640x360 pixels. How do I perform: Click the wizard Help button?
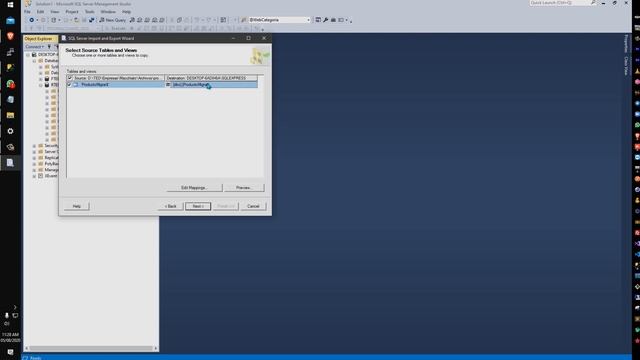point(77,206)
